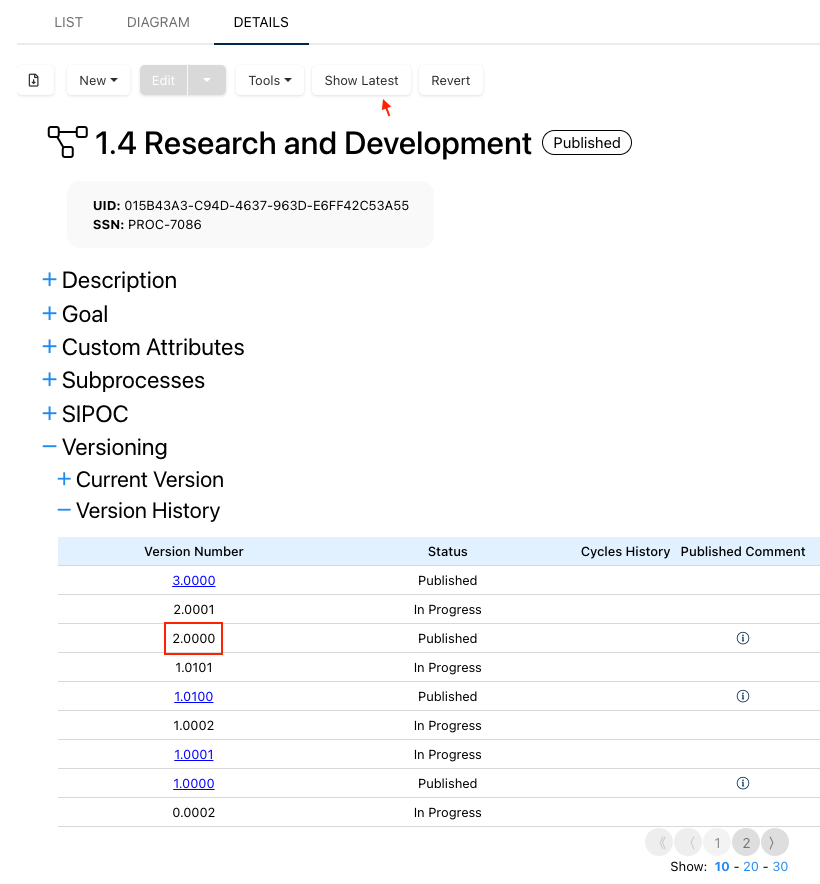The height and width of the screenshot is (884, 820).
Task: Go to previous page of version history
Action: [689, 842]
